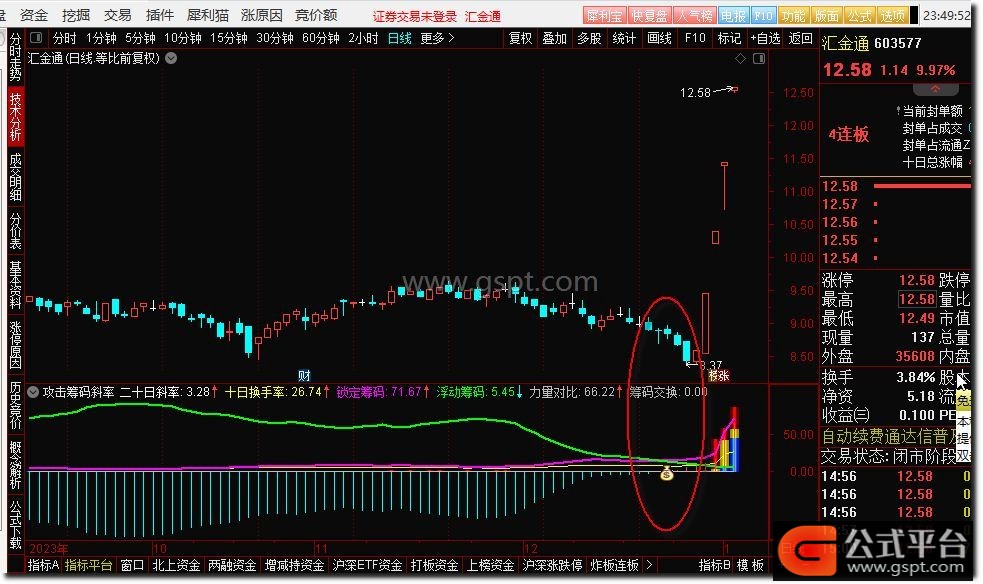Open the 公式下载 sidebar tab

pos(15,525)
